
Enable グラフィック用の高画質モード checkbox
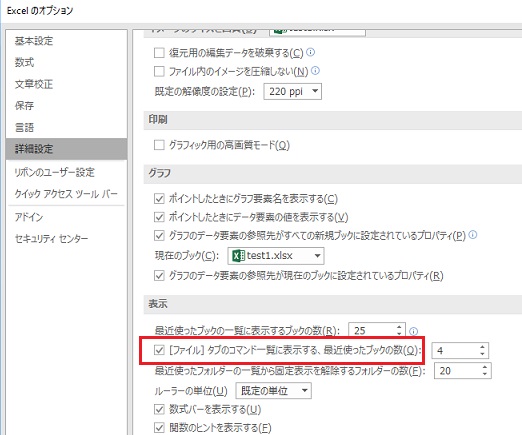pos(159,145)
